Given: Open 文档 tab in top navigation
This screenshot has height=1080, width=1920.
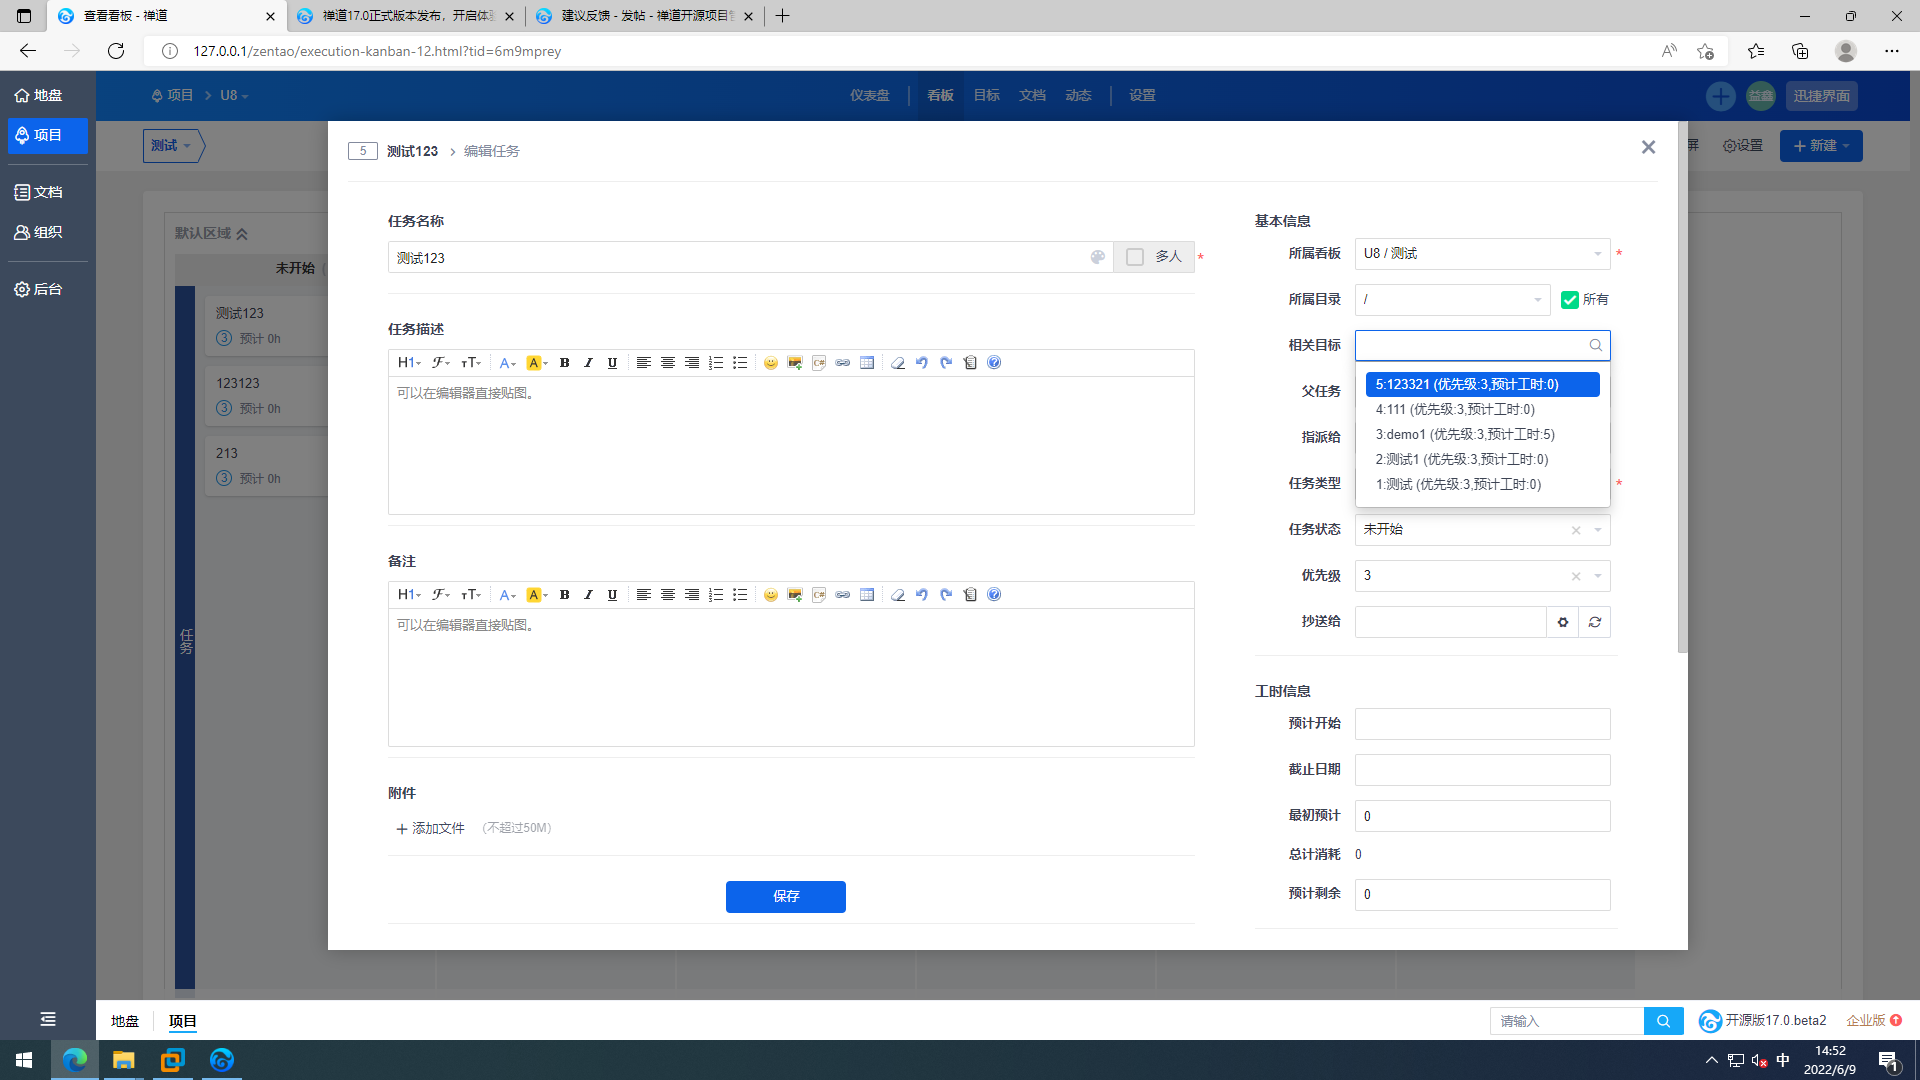Looking at the screenshot, I should pos(1032,95).
